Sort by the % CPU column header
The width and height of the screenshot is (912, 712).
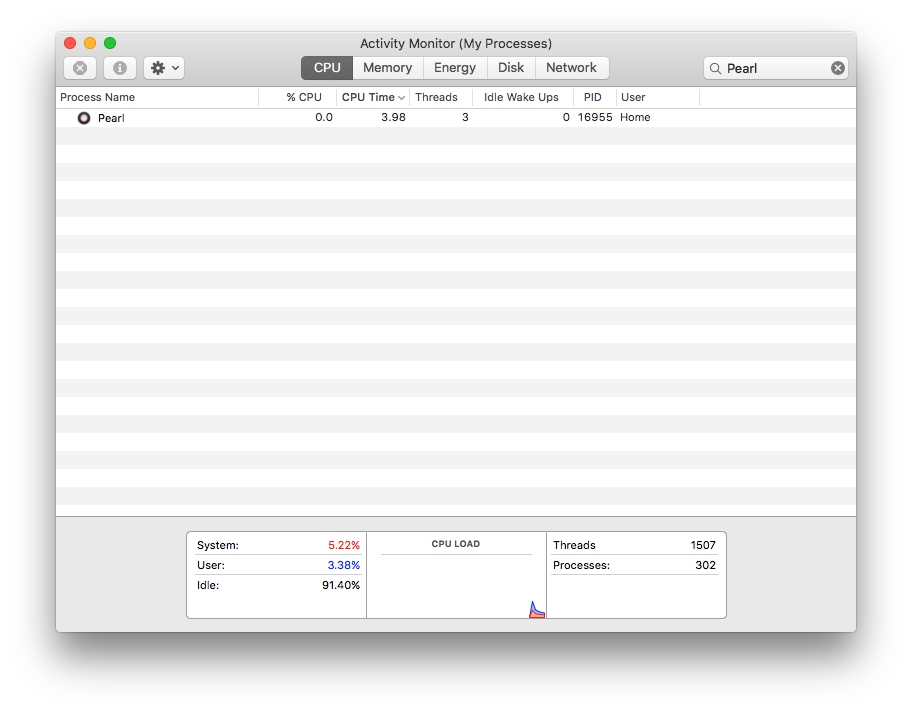point(298,97)
